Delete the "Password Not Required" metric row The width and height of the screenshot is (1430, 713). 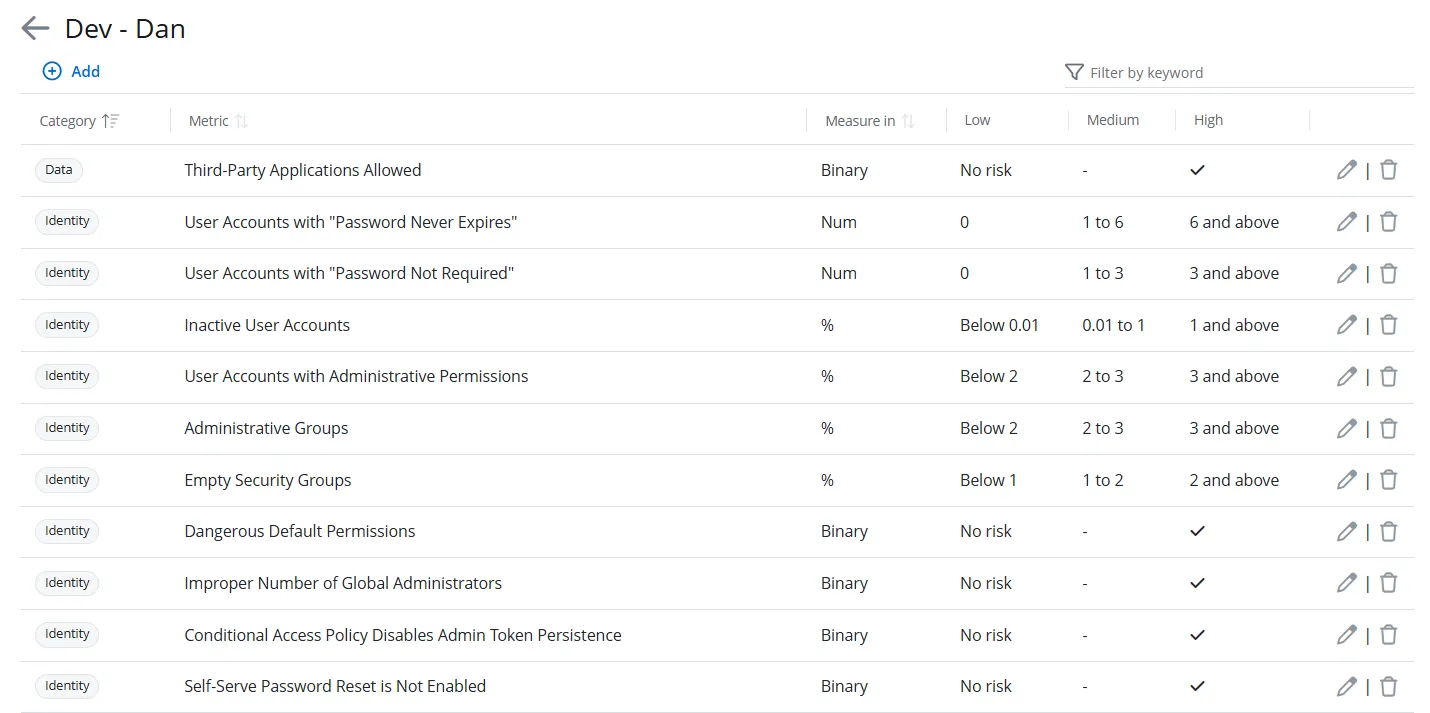1388,273
